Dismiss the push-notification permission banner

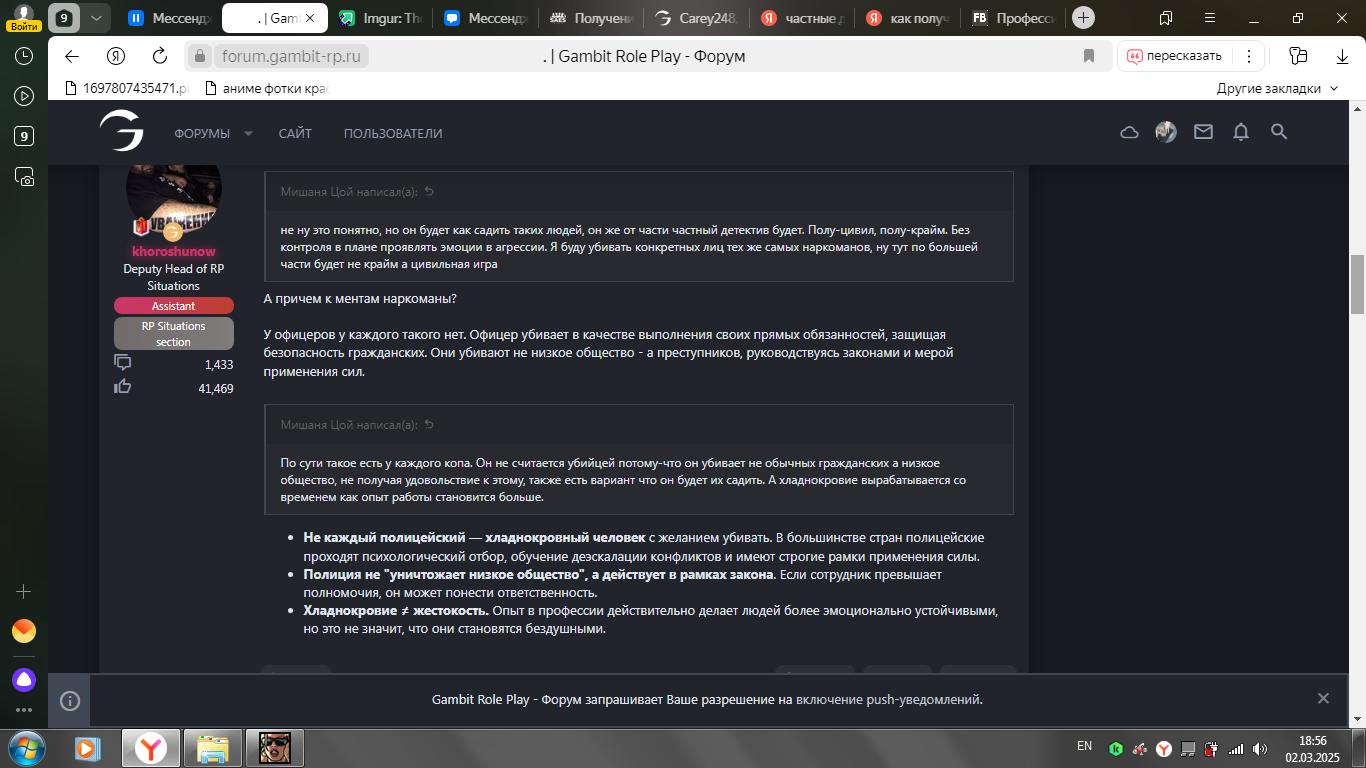click(1323, 699)
